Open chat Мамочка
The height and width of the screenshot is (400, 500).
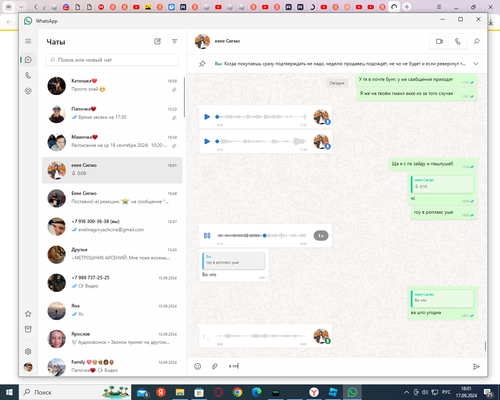click(x=112, y=142)
